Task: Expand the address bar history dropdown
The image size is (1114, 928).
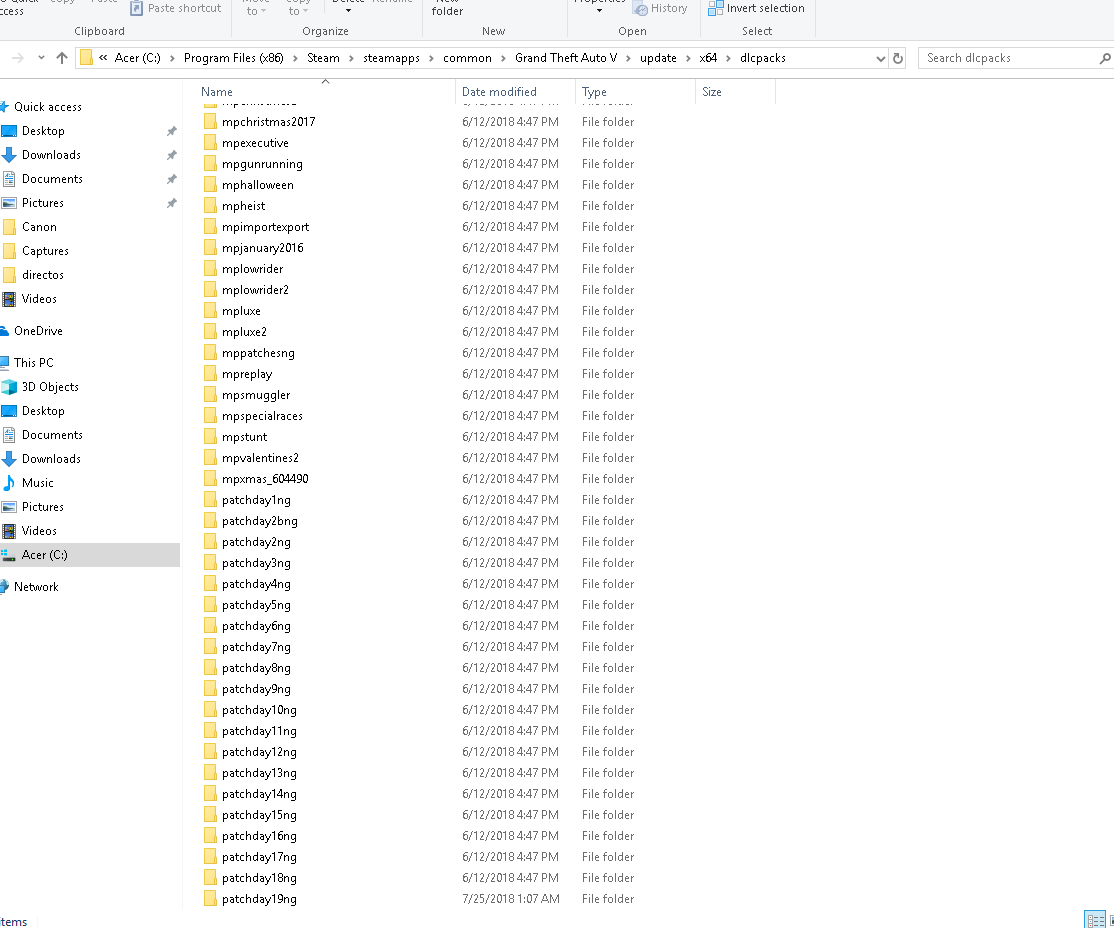Action: (x=881, y=58)
